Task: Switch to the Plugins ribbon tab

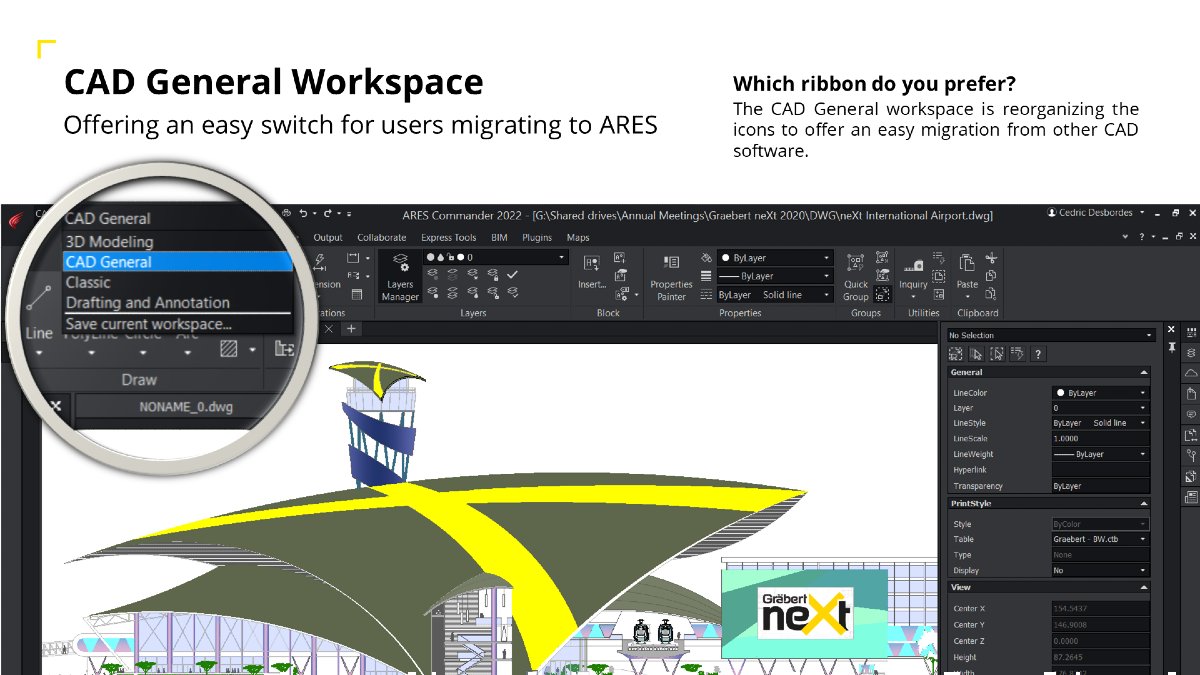Action: [537, 238]
